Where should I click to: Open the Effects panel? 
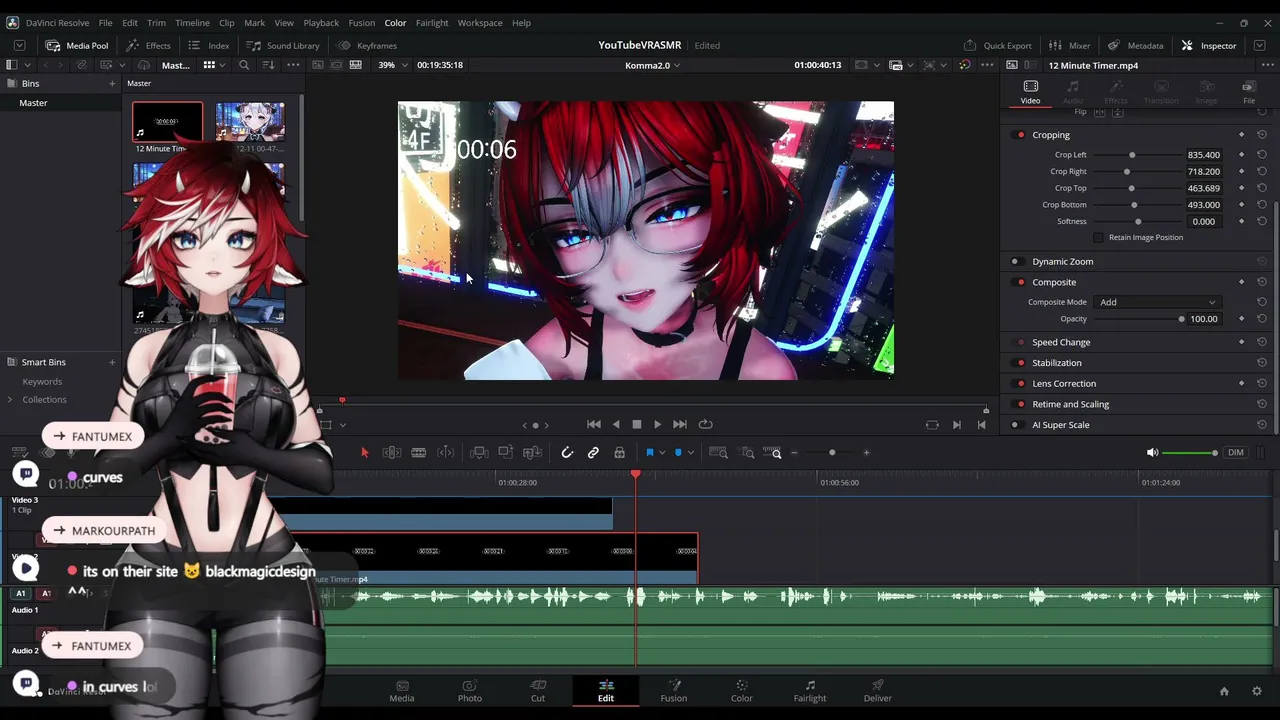click(x=148, y=45)
